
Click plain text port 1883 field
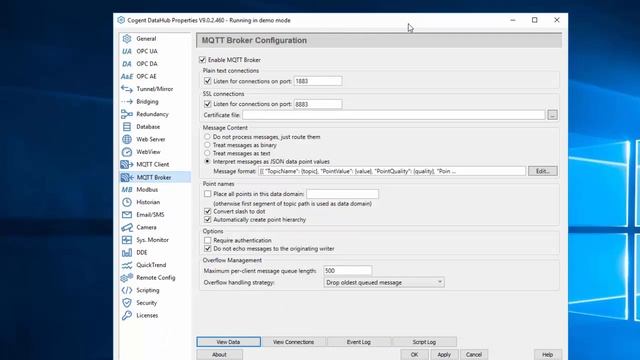point(318,81)
